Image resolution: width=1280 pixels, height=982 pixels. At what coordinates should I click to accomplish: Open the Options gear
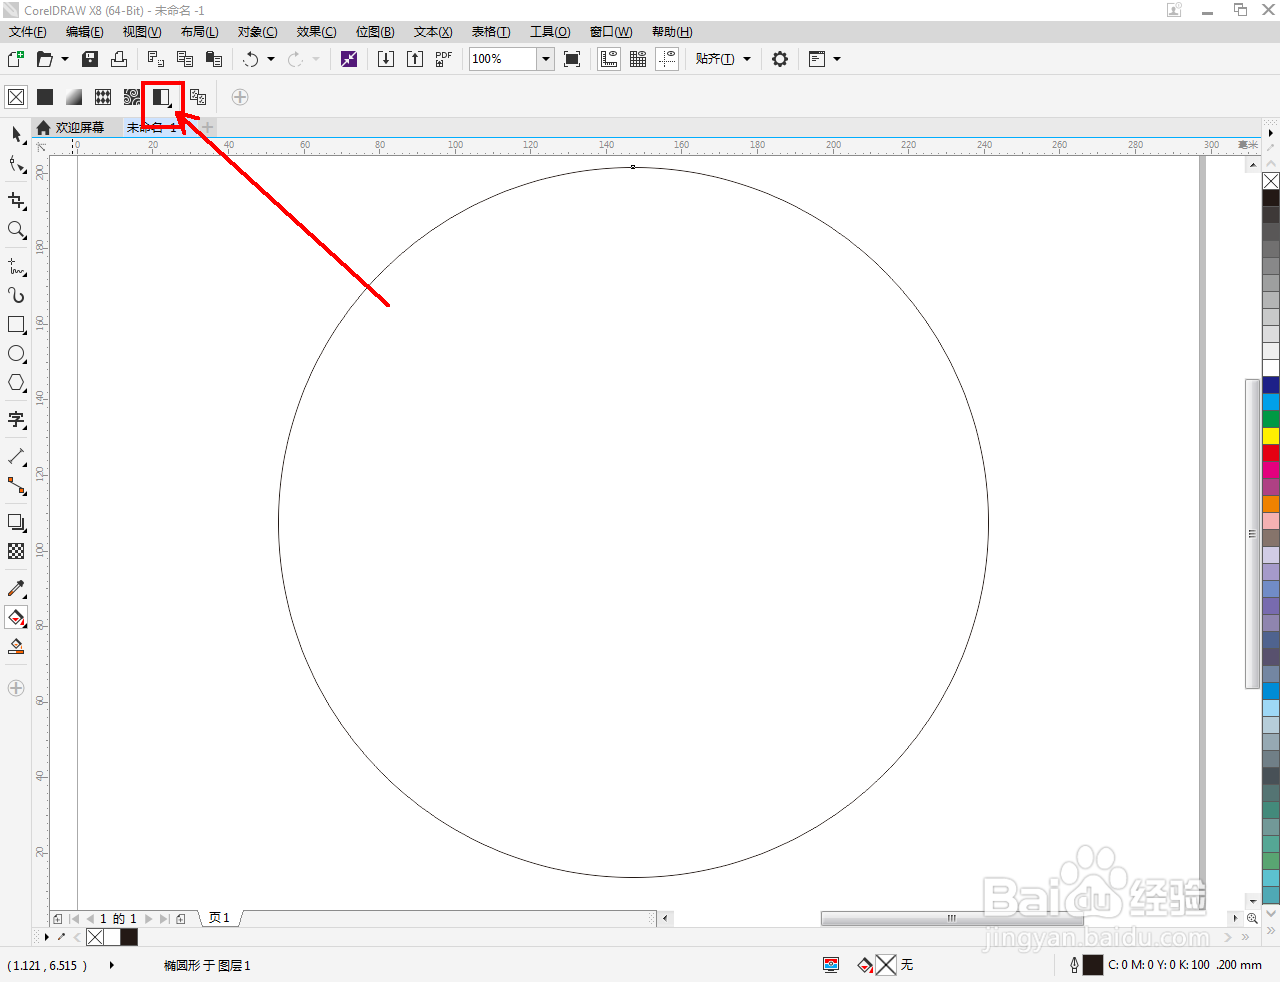click(x=780, y=59)
